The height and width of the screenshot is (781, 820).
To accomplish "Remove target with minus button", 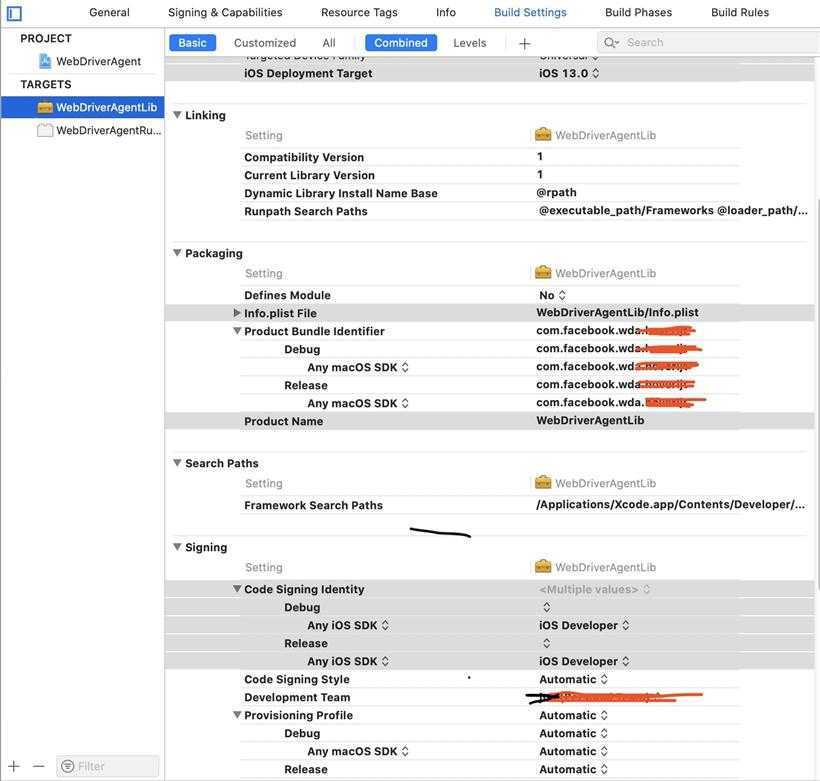I will point(38,766).
